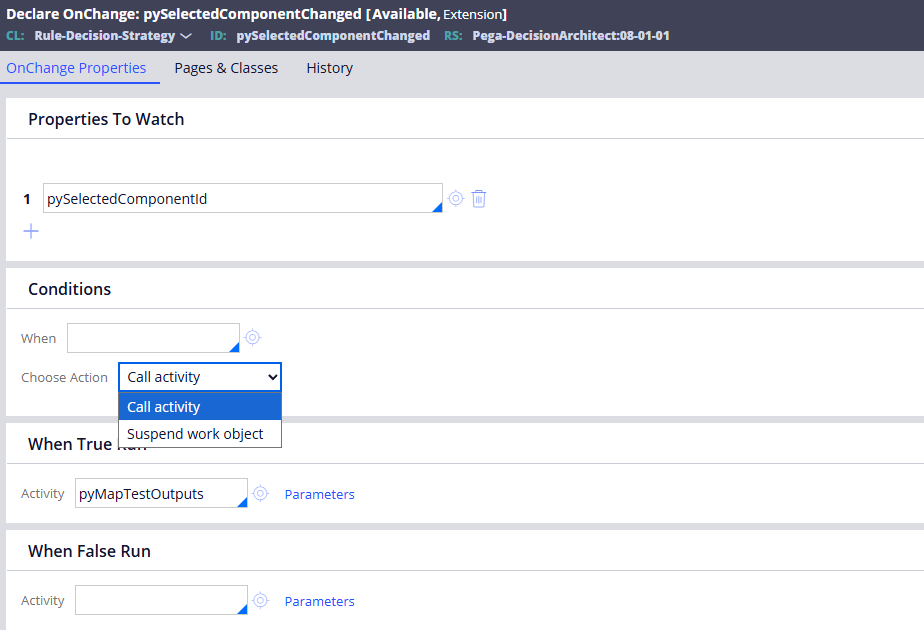
Task: Open Parameters link for When False activity
Action: point(319,602)
